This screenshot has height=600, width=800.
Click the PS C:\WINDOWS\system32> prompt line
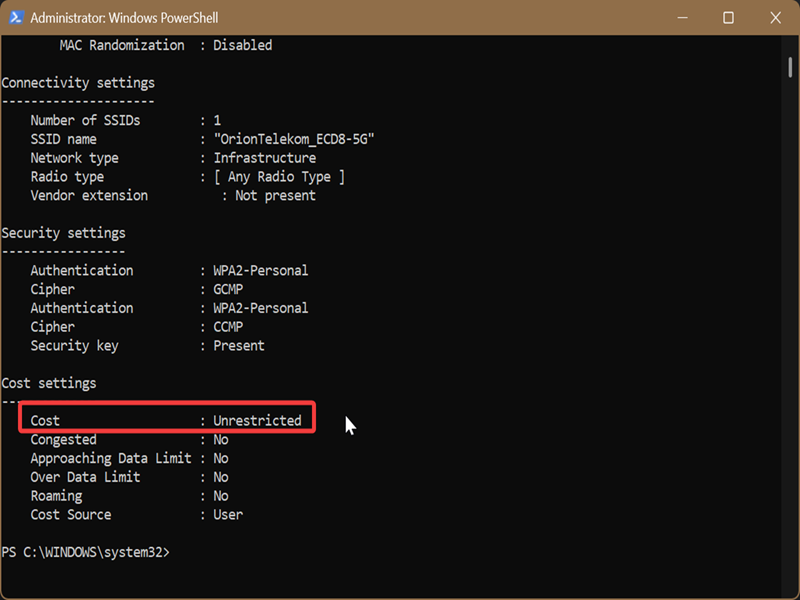pos(86,552)
